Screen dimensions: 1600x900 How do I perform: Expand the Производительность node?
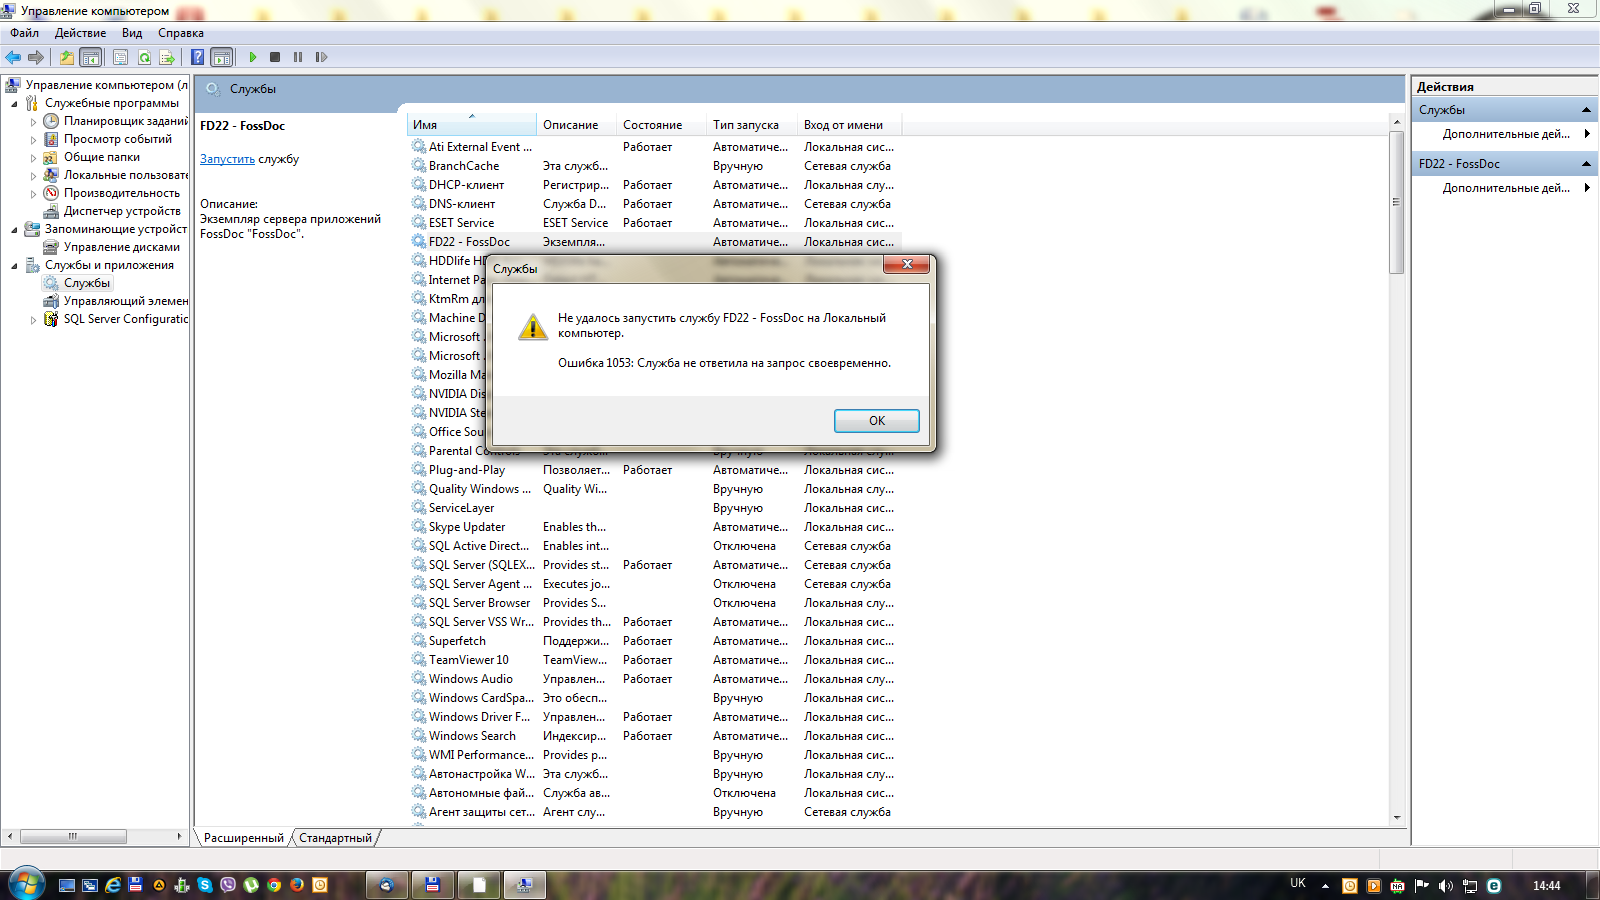point(33,194)
